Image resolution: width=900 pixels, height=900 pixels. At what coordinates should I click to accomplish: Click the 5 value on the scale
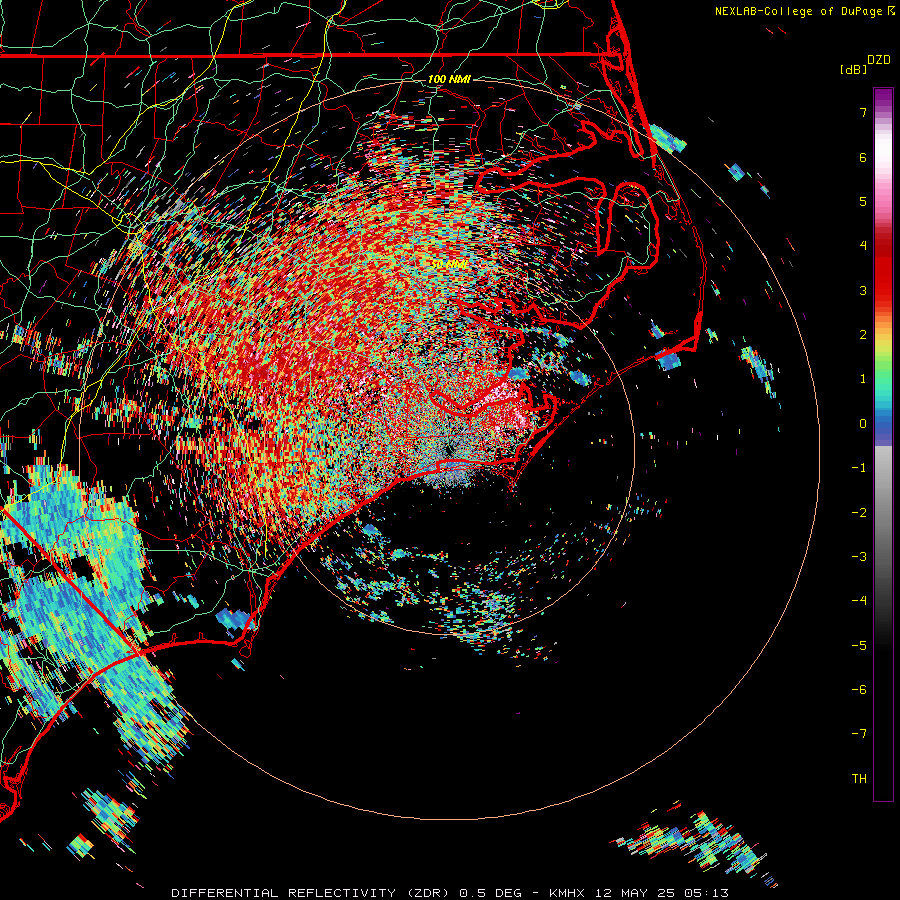[x=863, y=201]
